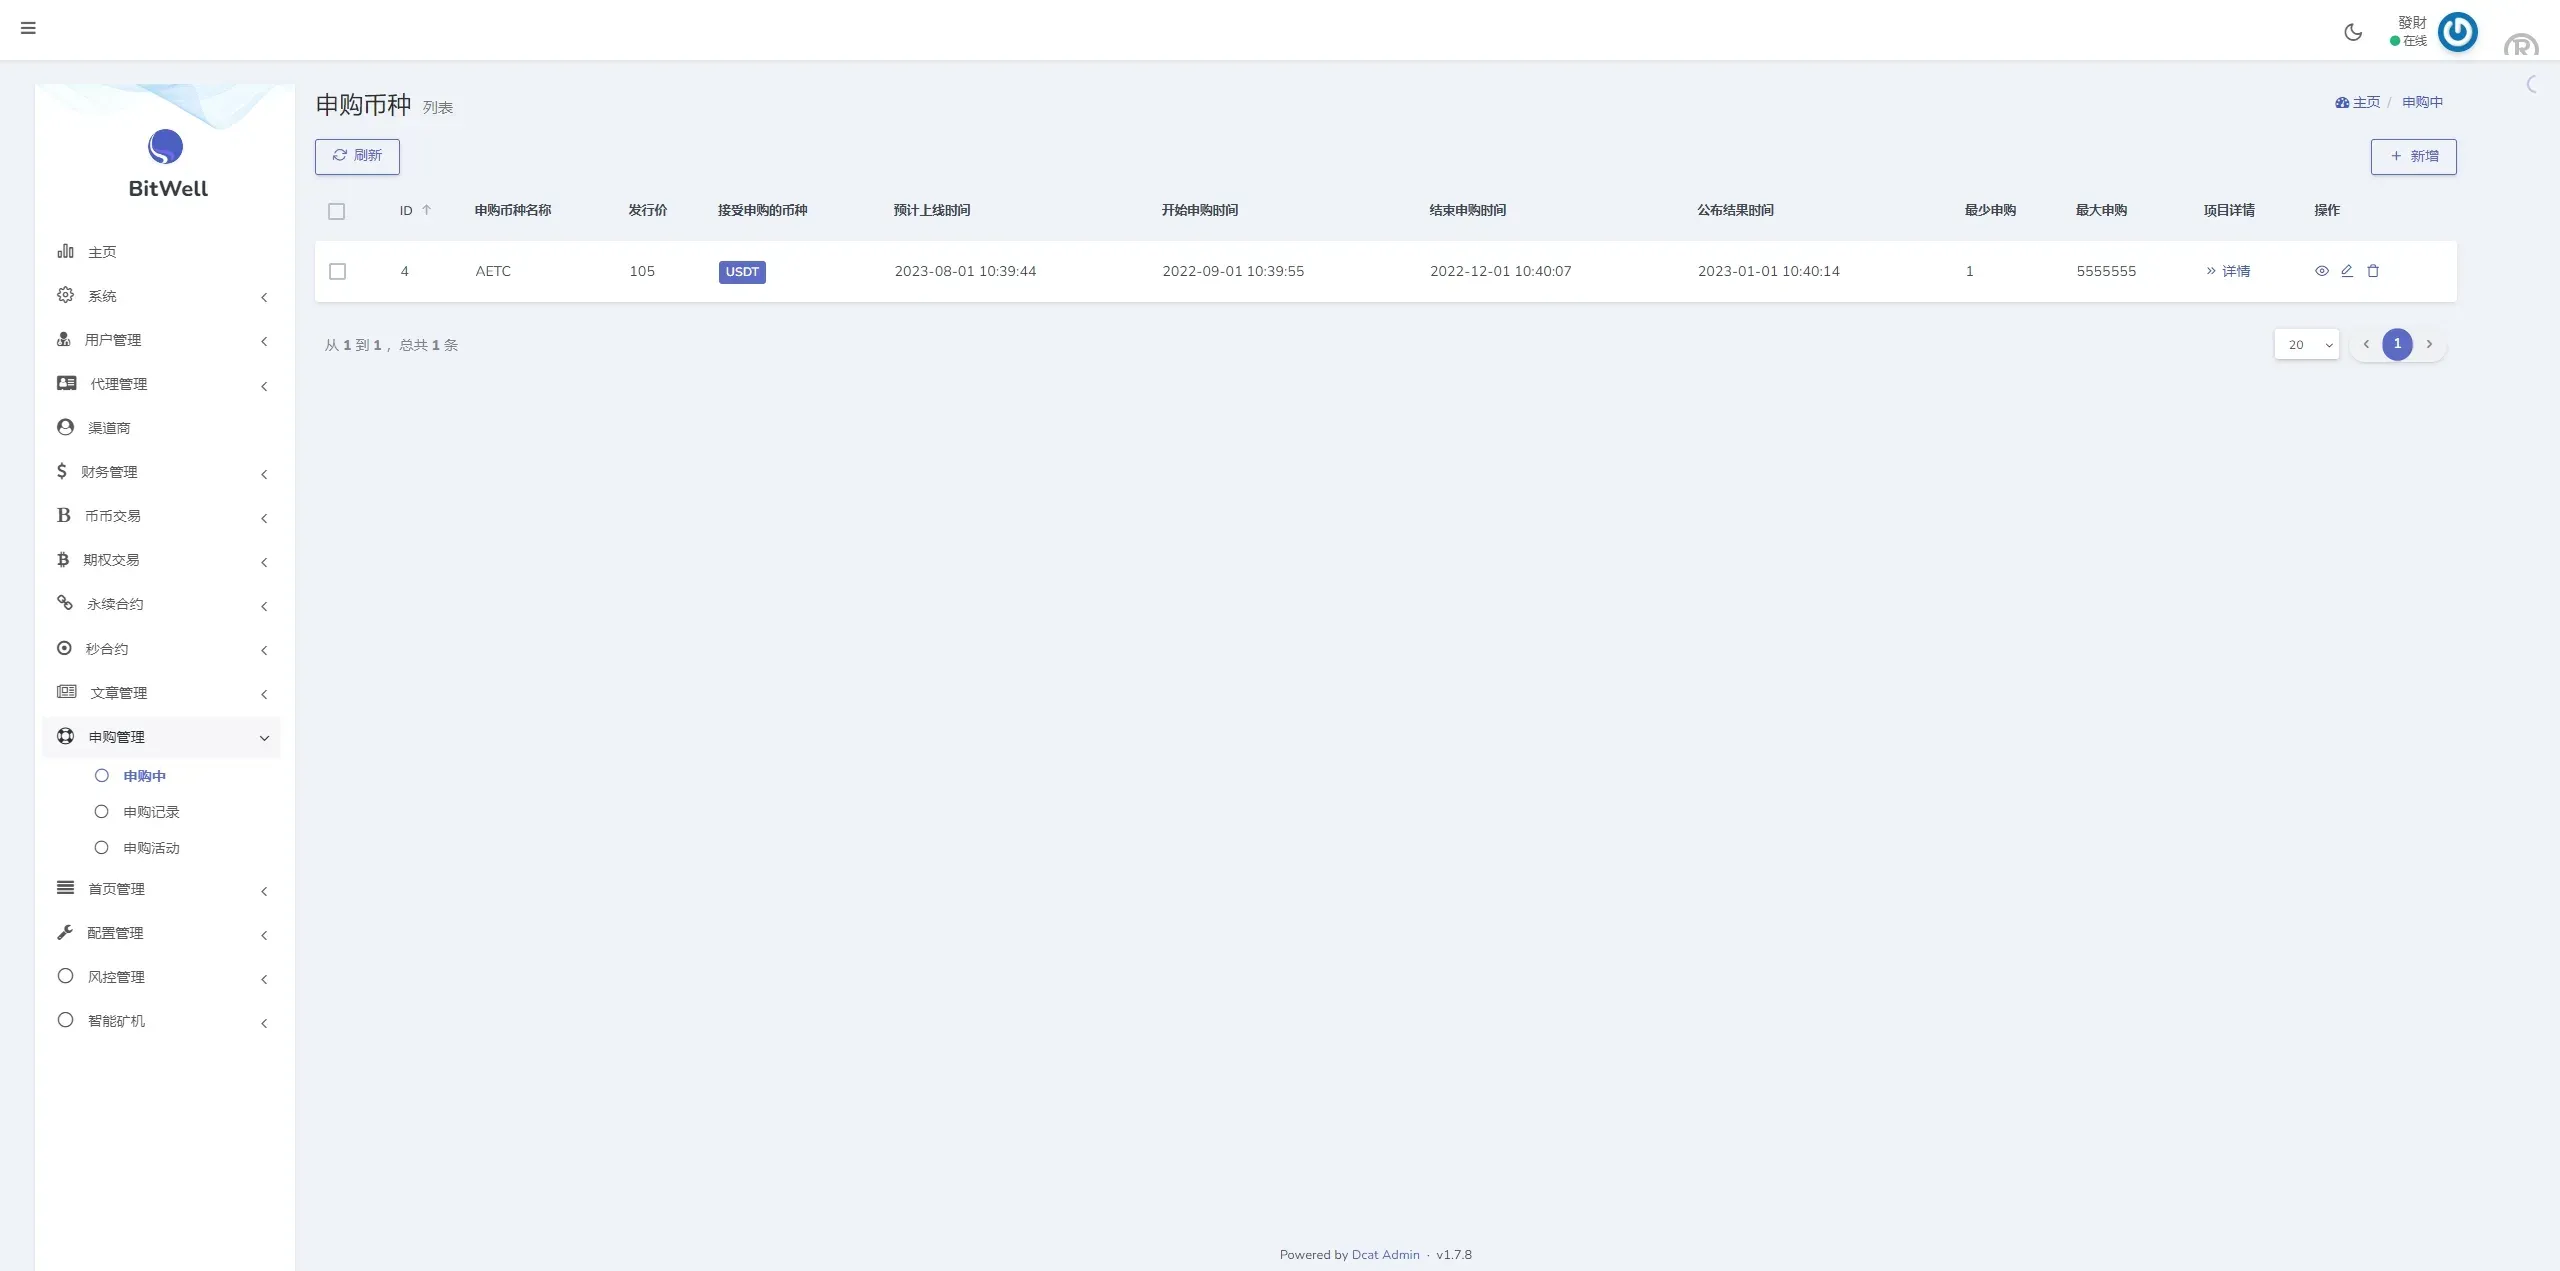This screenshot has width=2560, height=1271.
Task: Click the pencil edit icon for AETC
Action: [2347, 271]
